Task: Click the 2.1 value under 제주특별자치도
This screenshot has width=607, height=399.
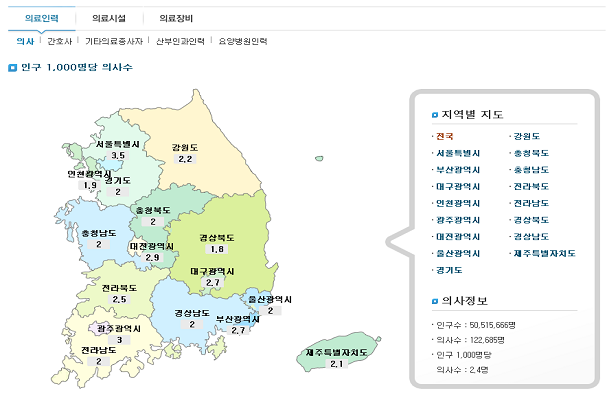Action: click(336, 363)
